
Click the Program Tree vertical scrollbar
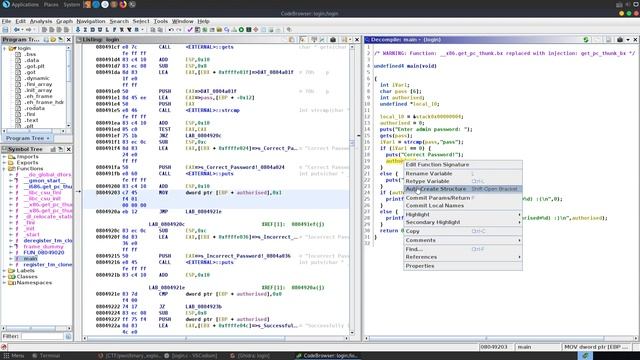[x=68, y=87]
